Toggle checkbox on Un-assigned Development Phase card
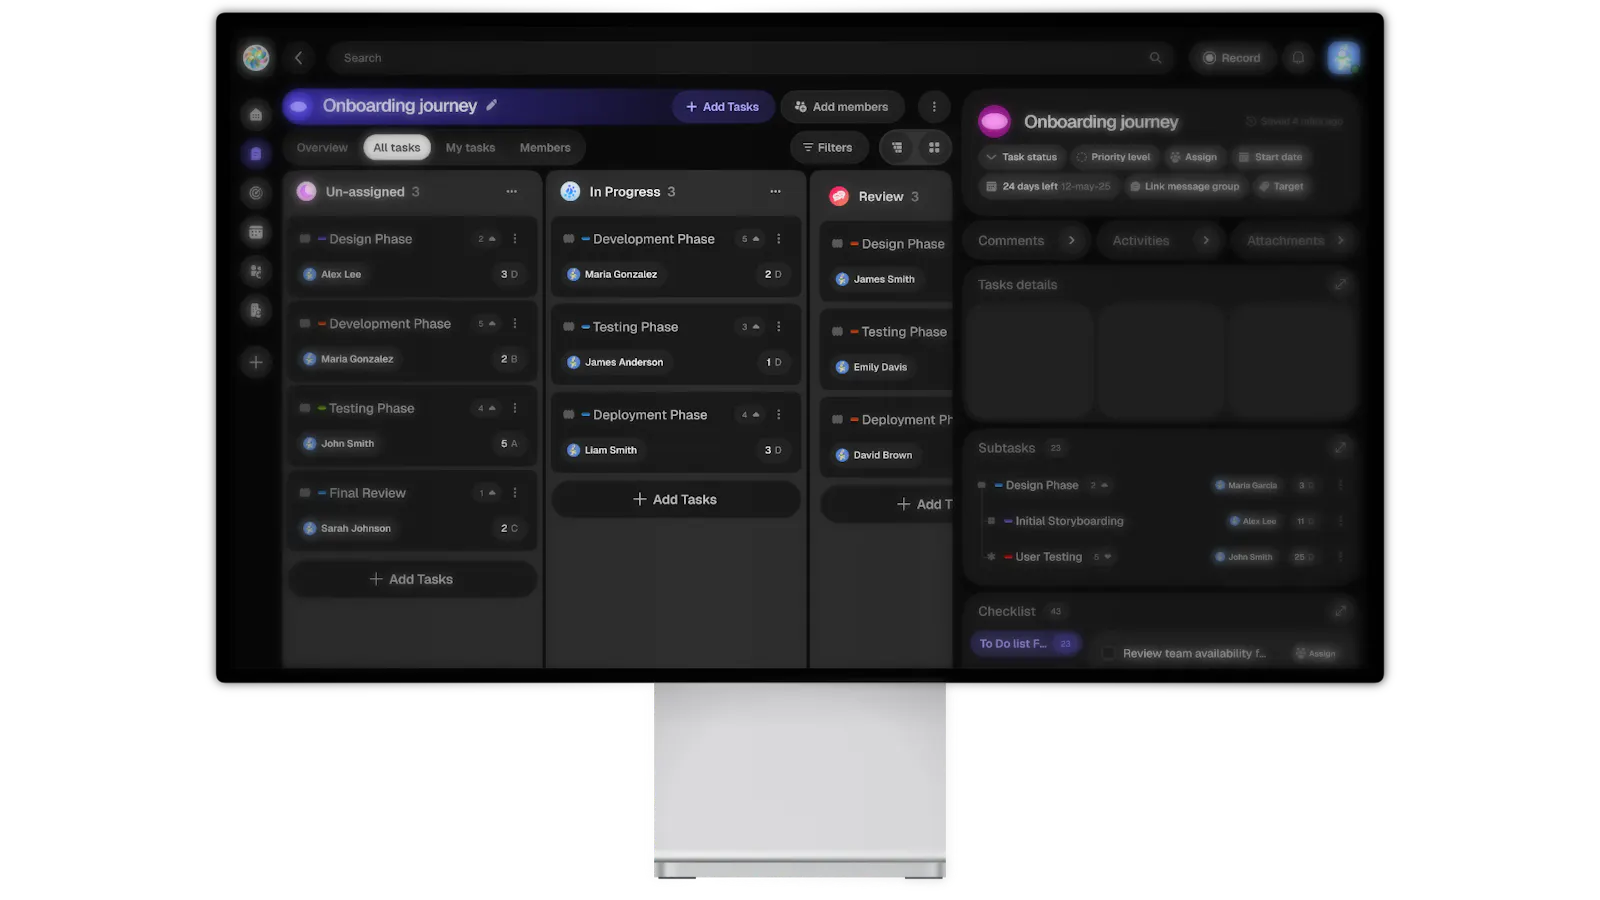Image resolution: width=1600 pixels, height=900 pixels. pyautogui.click(x=305, y=324)
